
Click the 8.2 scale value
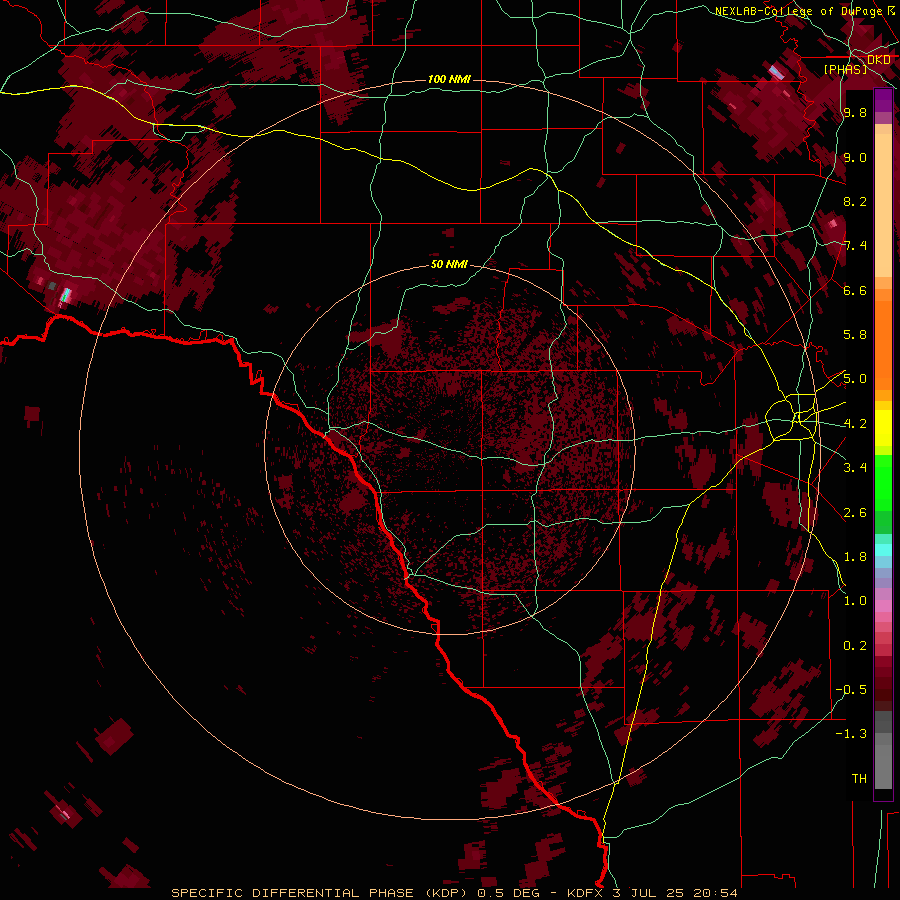pos(855,201)
